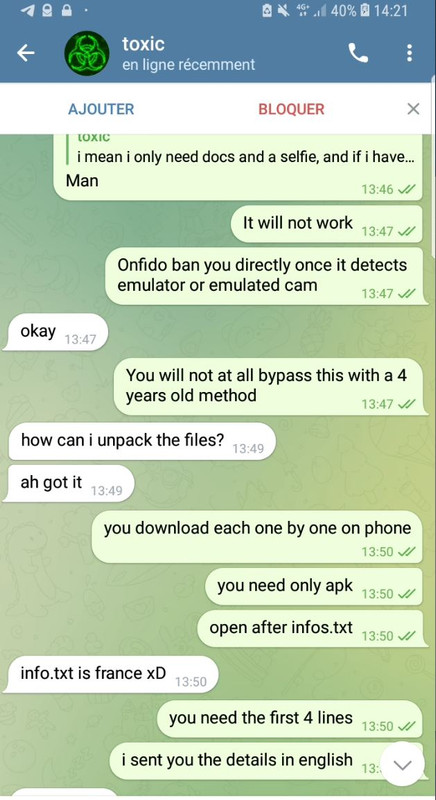Select the 'It will not work' message

pos(326,224)
